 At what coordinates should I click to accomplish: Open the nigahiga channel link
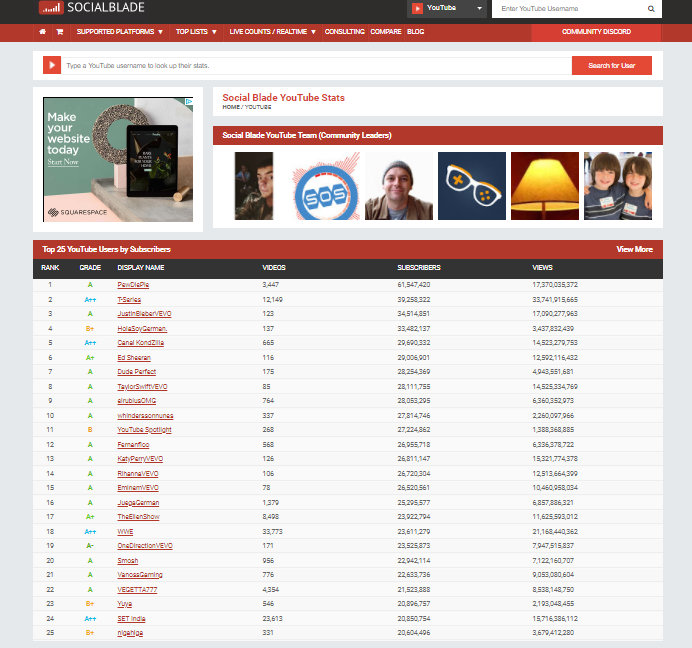[130, 633]
